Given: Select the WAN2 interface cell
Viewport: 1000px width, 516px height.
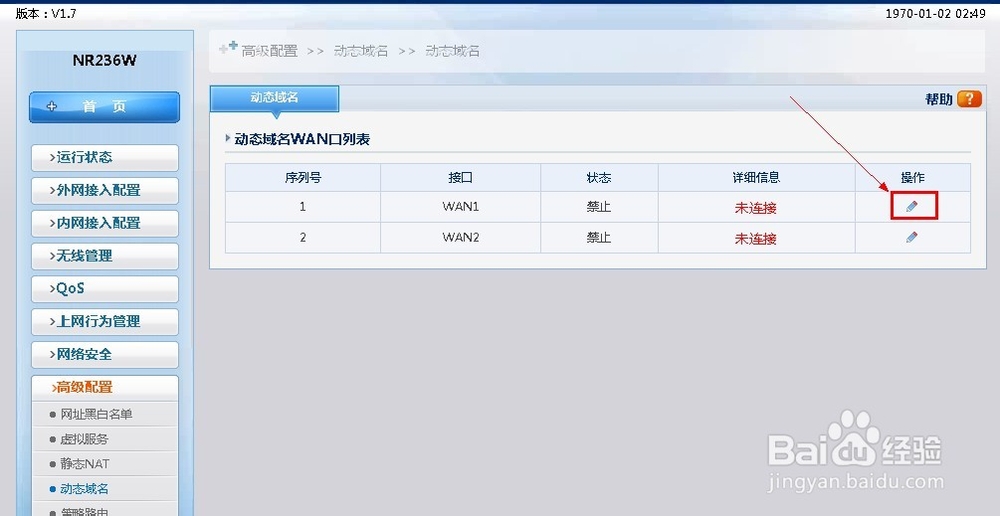Looking at the screenshot, I should coord(460,238).
